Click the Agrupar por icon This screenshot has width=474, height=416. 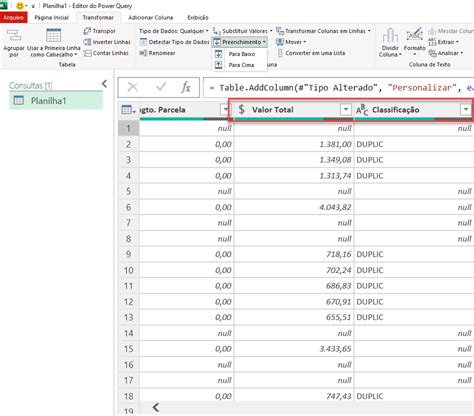(x=14, y=35)
